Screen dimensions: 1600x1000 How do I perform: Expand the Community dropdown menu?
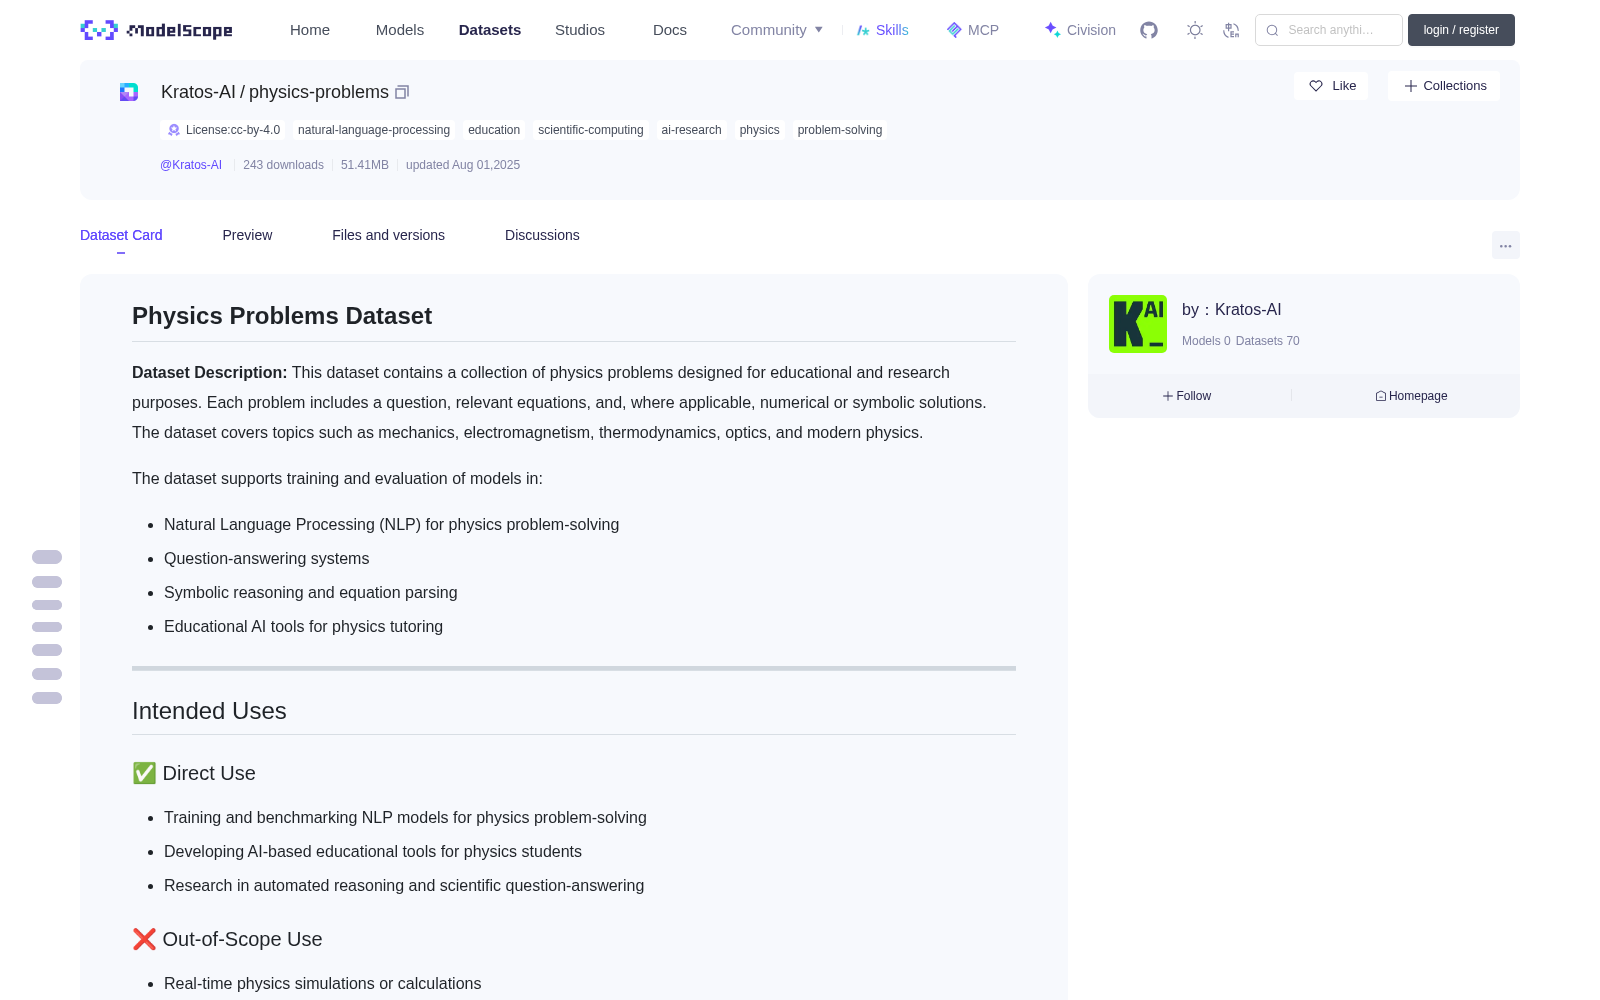[x=777, y=30]
